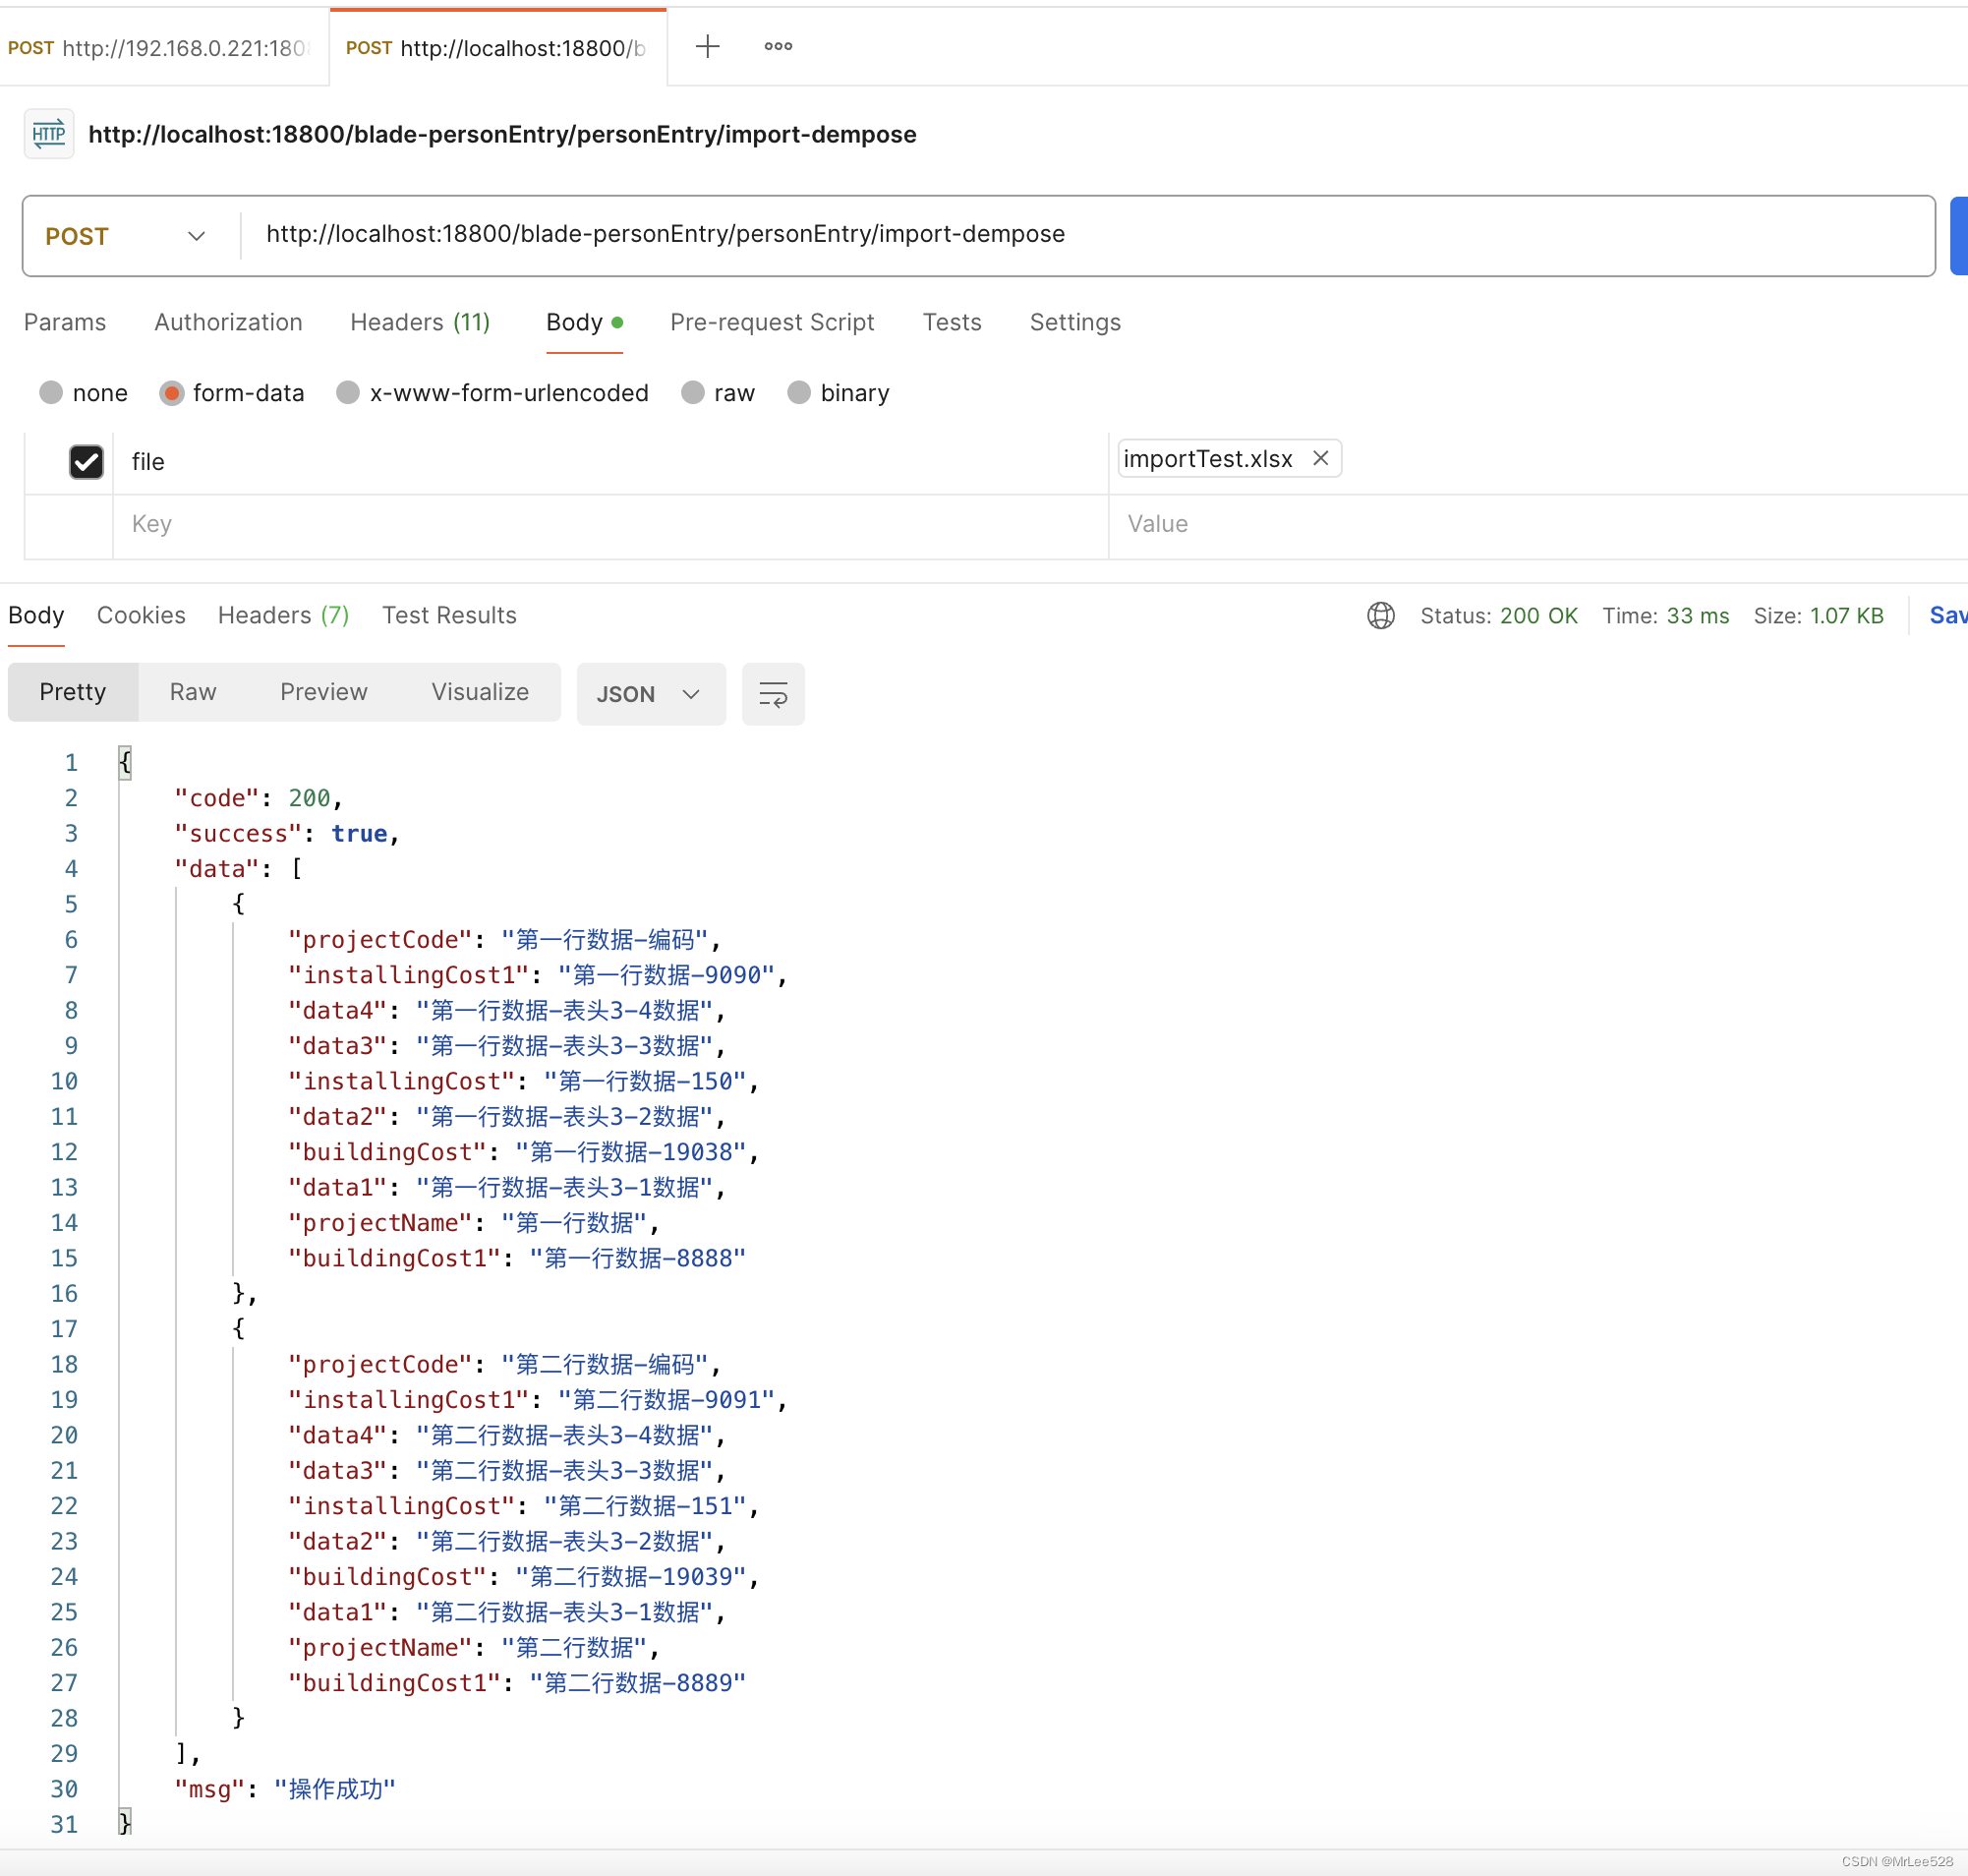Switch to the Preview response view
1968x1876 pixels.
(x=322, y=691)
